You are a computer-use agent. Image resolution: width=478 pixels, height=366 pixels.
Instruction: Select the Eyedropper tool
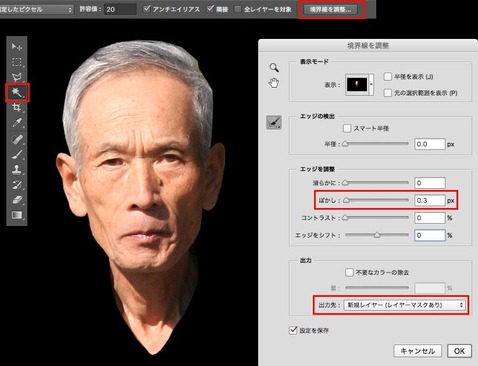click(x=17, y=123)
